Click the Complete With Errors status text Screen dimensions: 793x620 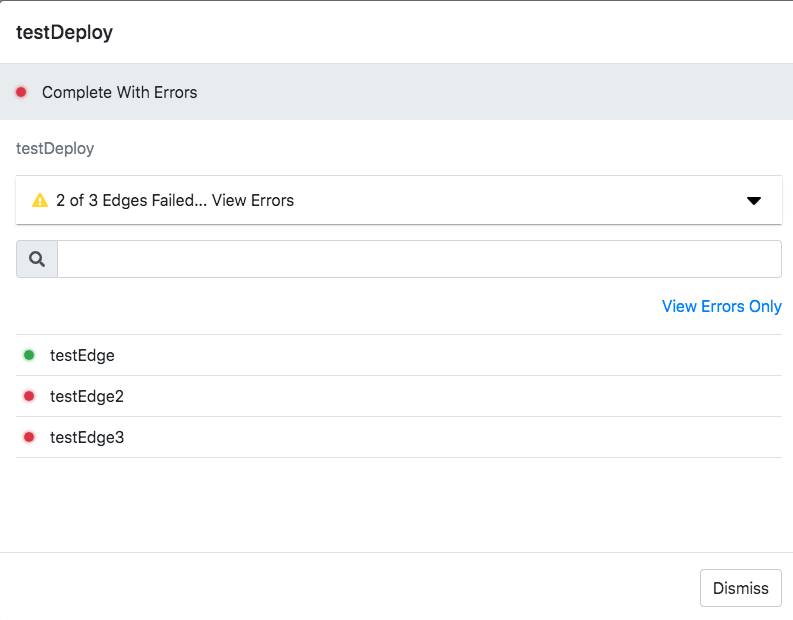tap(120, 92)
